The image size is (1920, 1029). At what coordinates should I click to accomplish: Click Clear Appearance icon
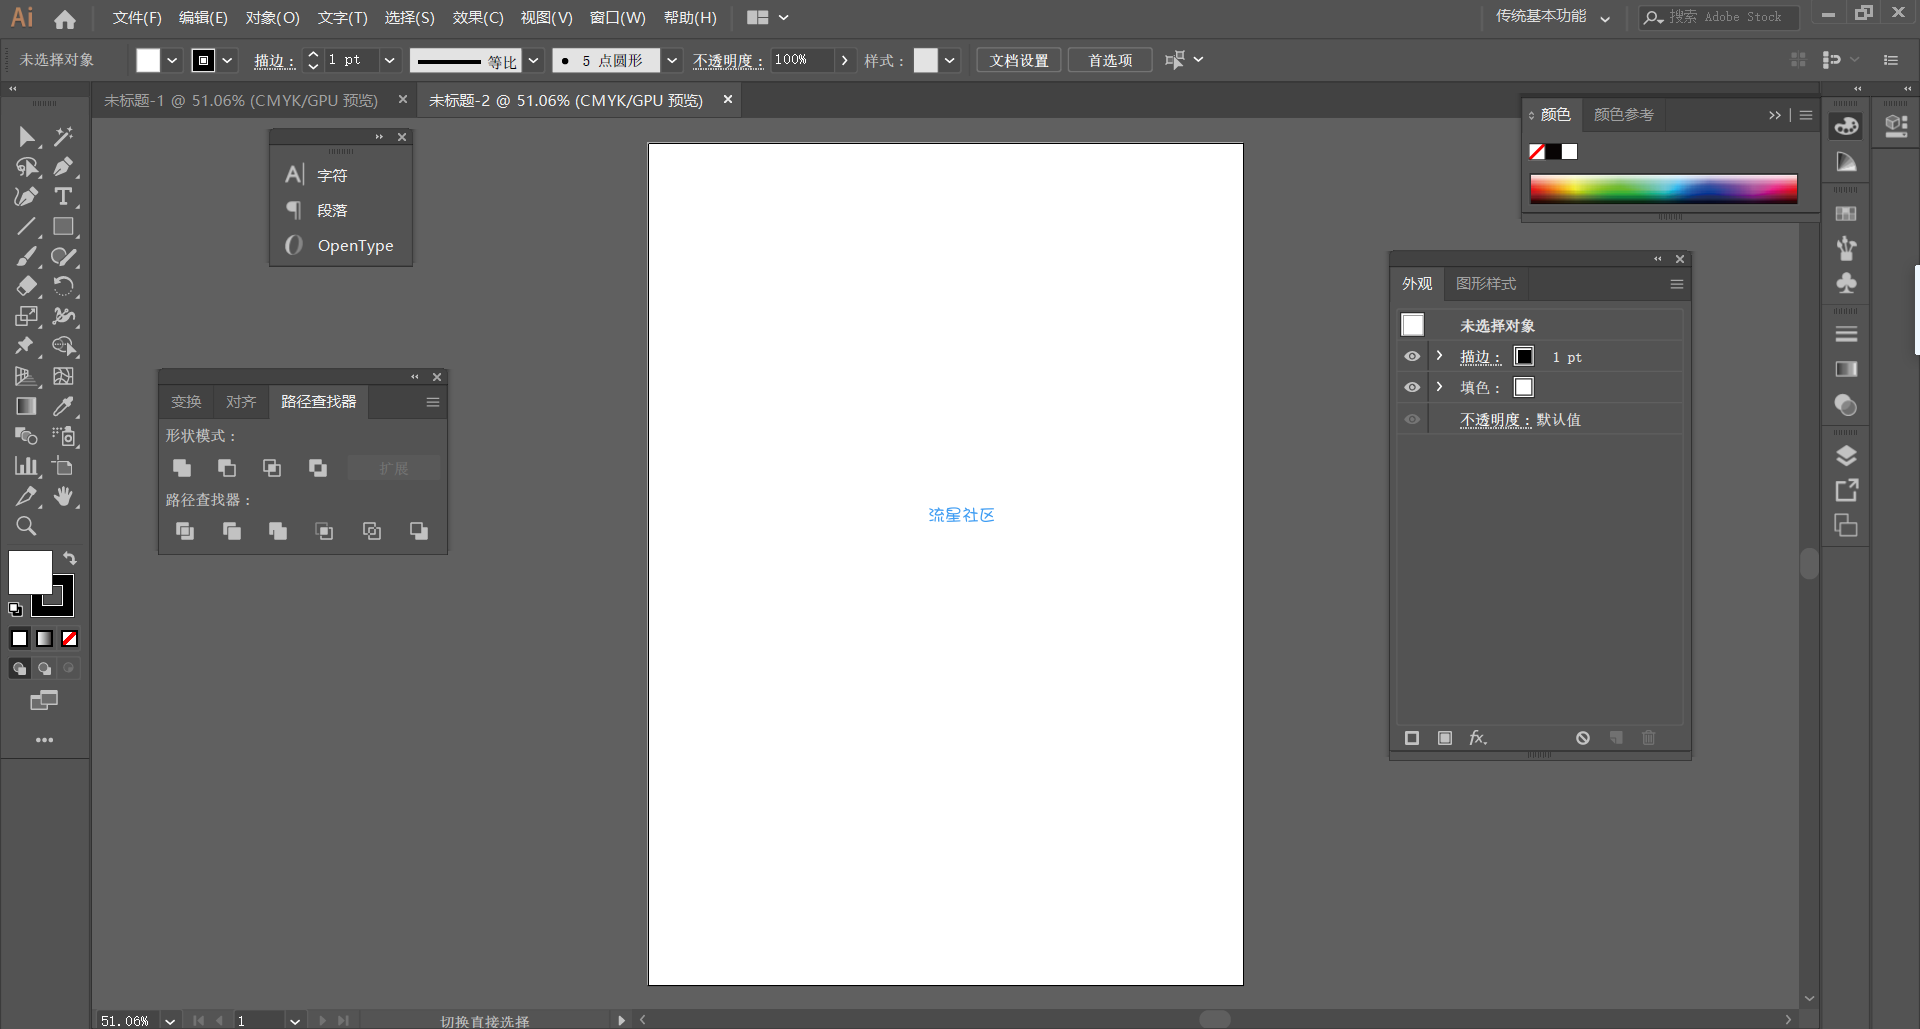pos(1583,738)
